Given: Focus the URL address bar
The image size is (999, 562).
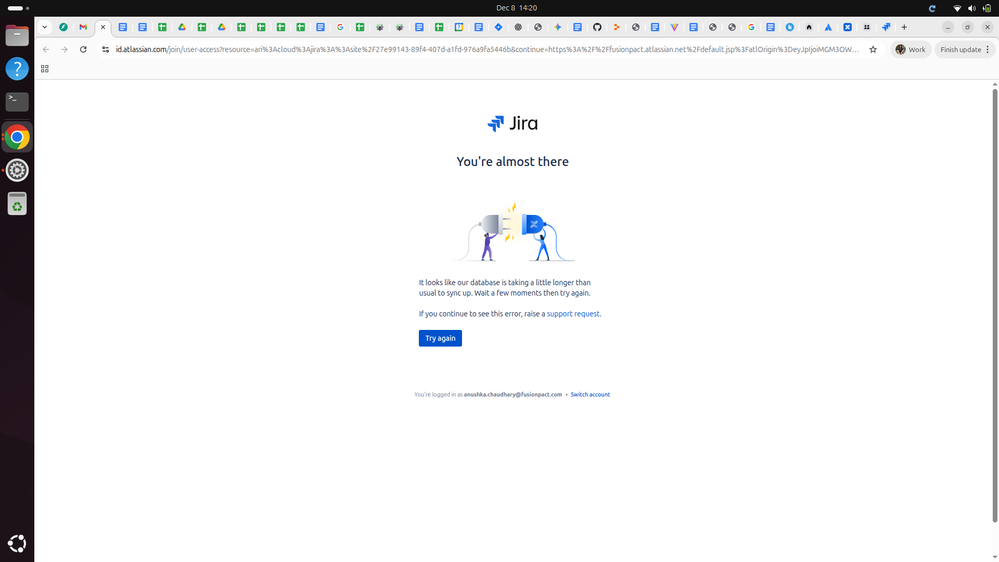Looking at the screenshot, I should [487, 50].
